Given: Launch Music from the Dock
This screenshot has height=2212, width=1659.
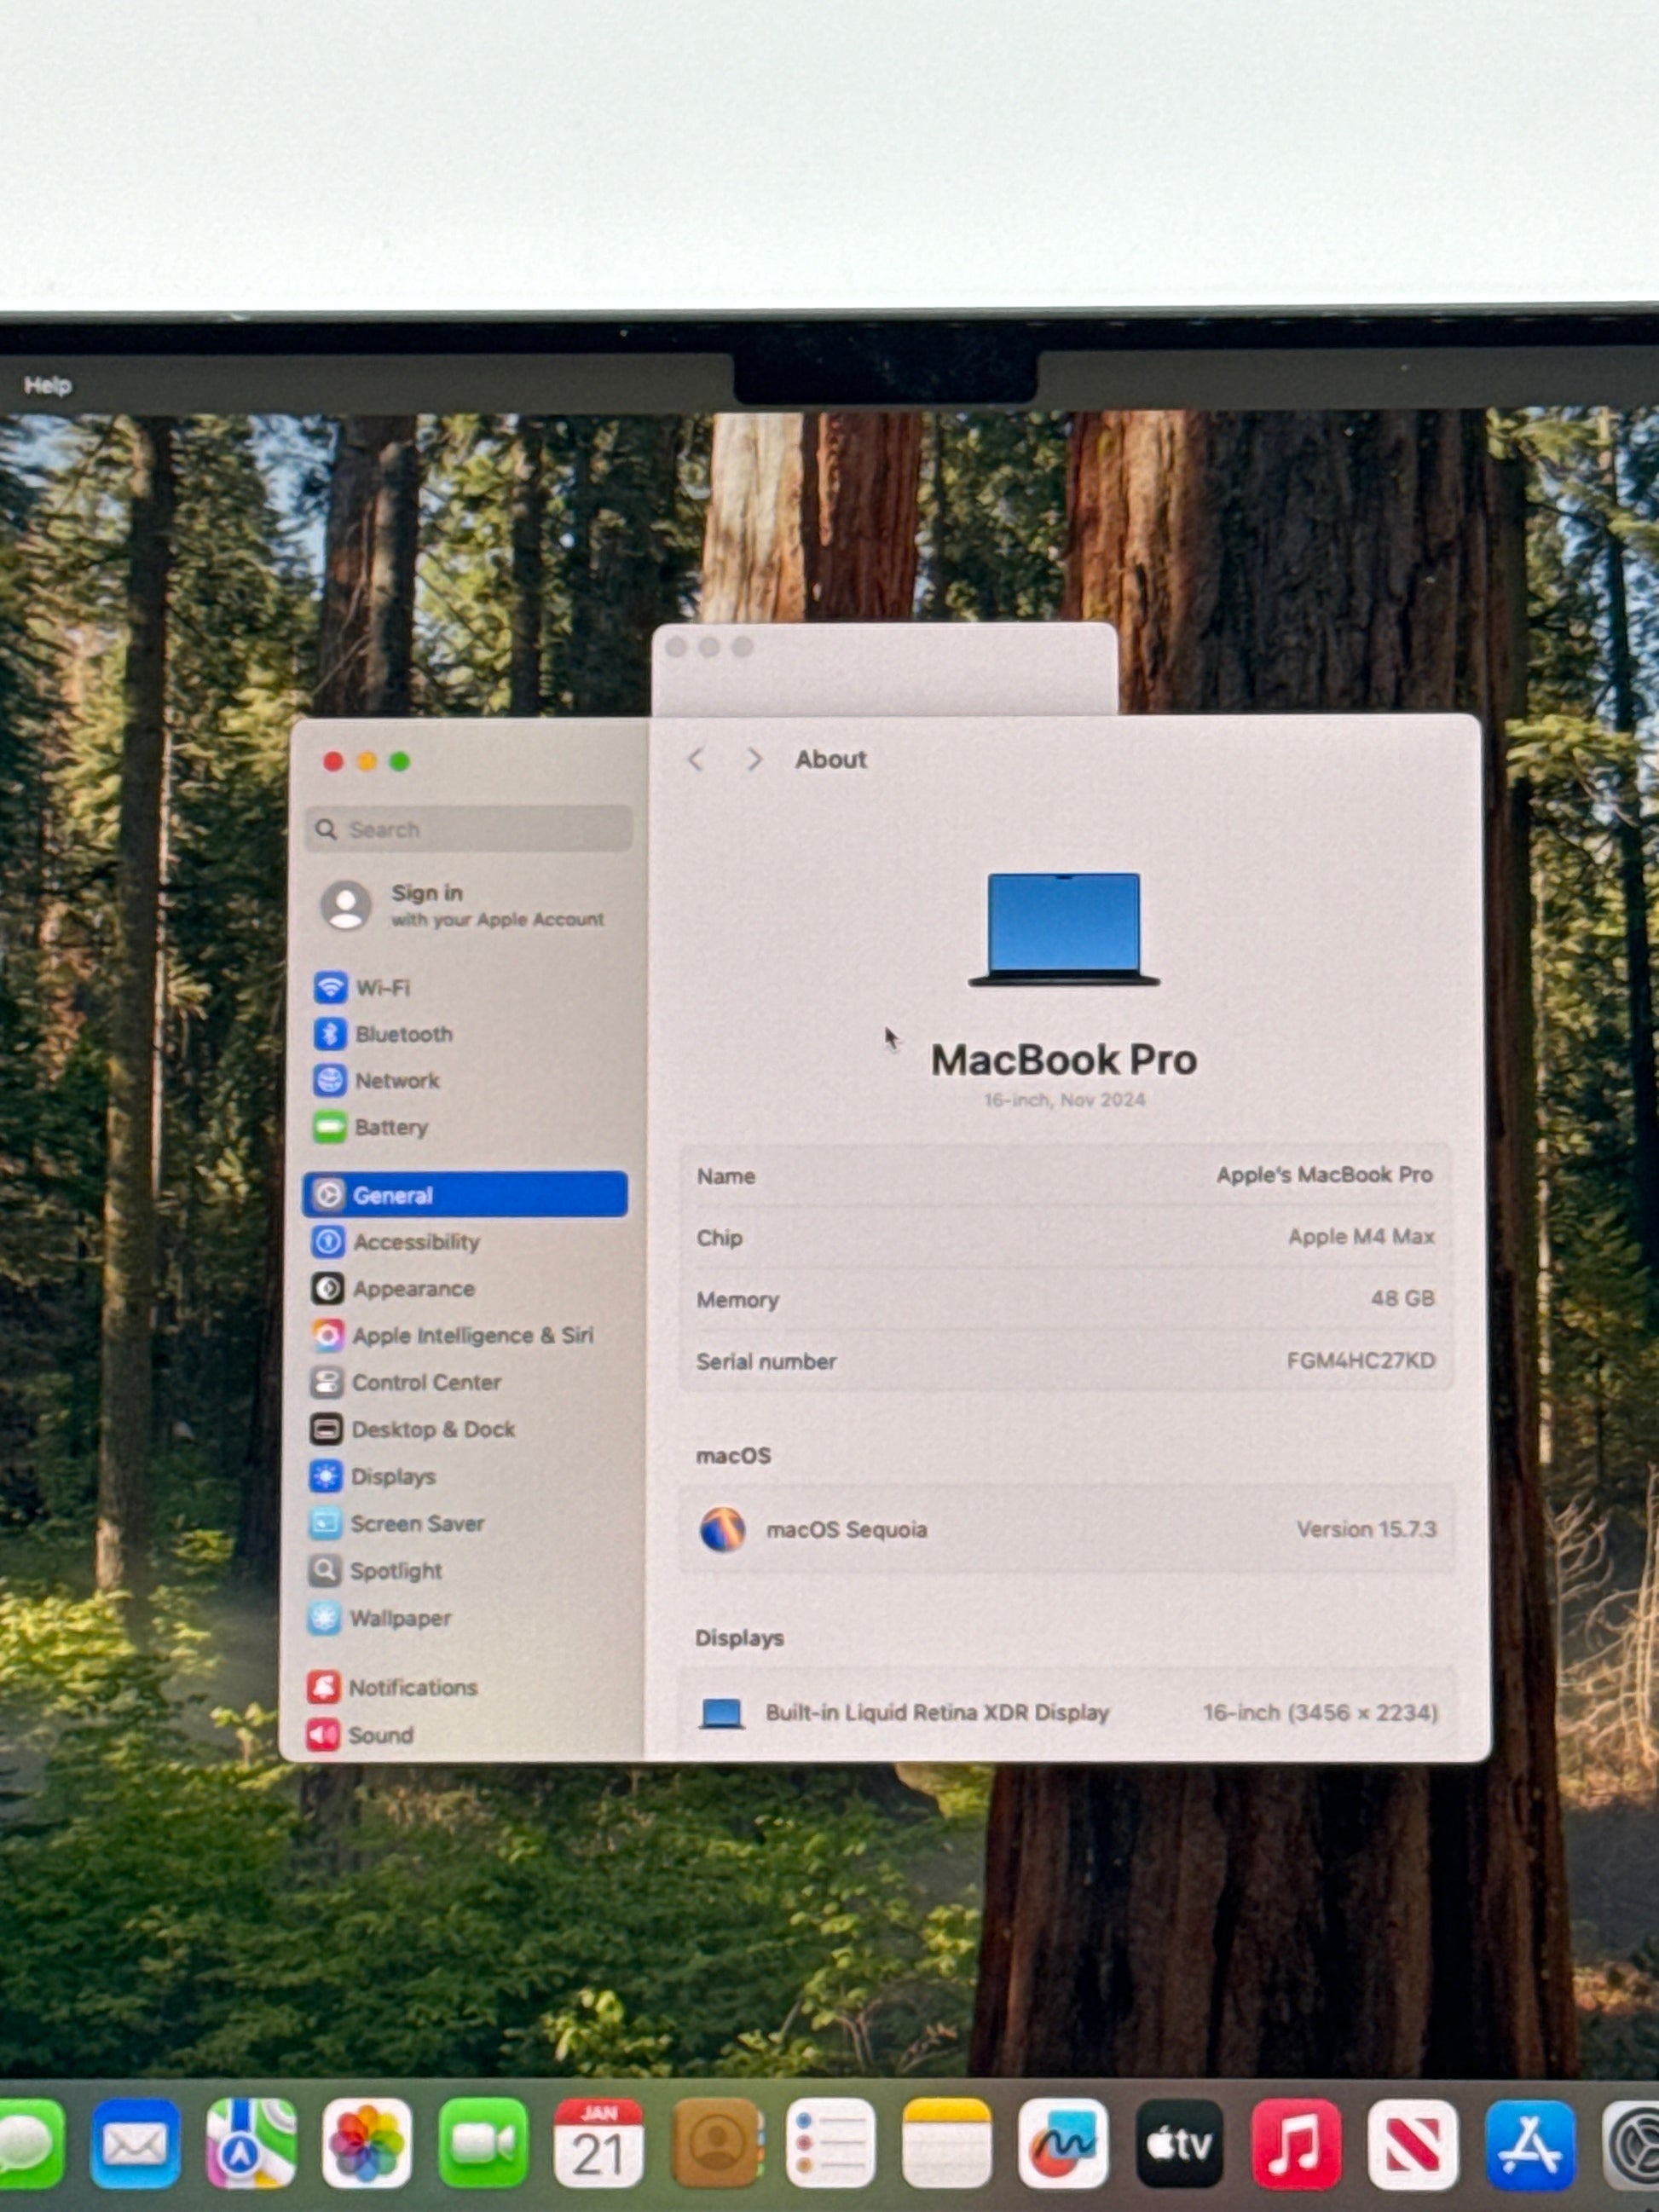Looking at the screenshot, I should (x=1295, y=2143).
